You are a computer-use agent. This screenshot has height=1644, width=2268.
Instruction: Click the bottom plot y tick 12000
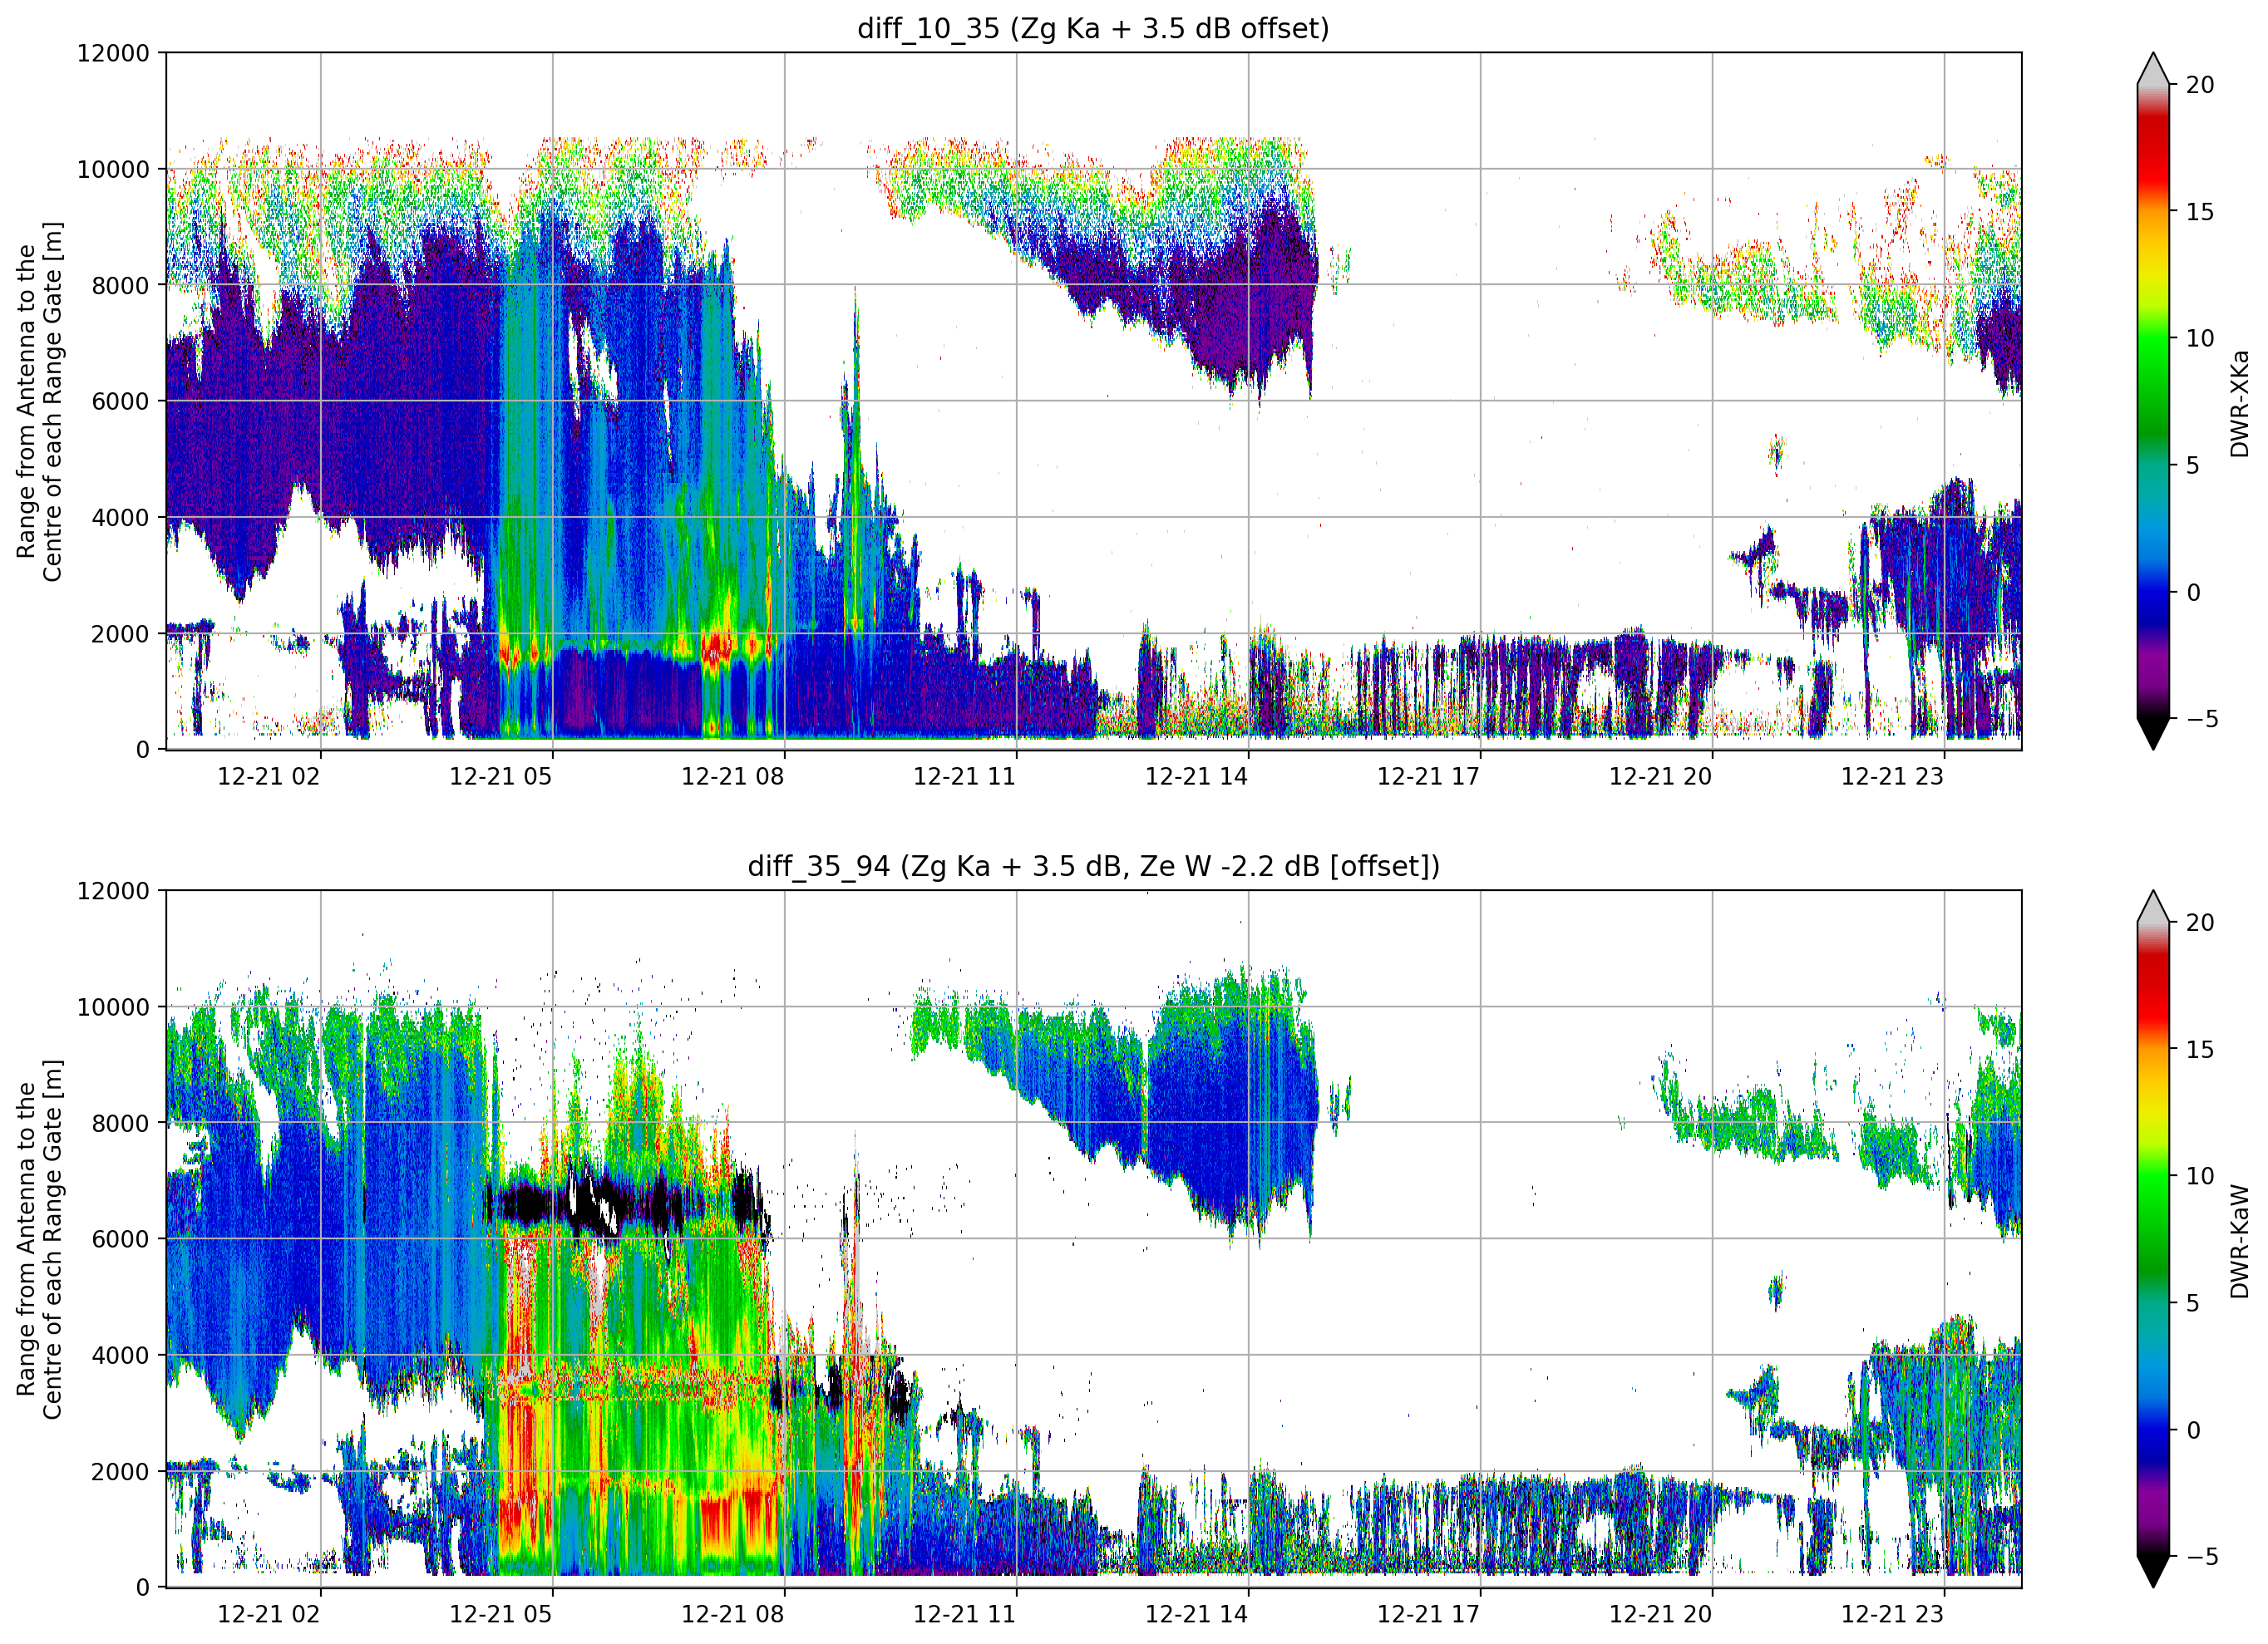click(113, 891)
